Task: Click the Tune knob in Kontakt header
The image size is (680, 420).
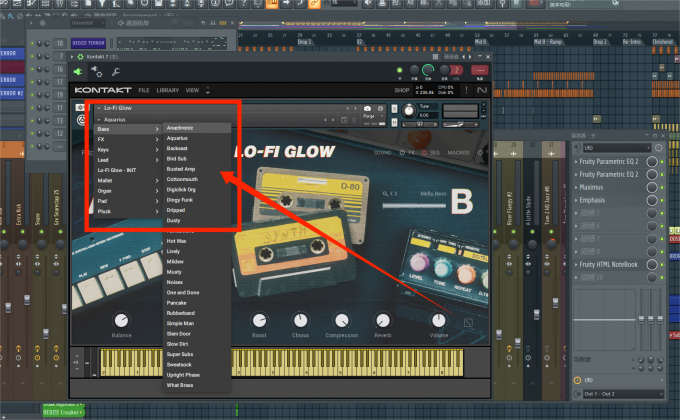Action: click(409, 111)
